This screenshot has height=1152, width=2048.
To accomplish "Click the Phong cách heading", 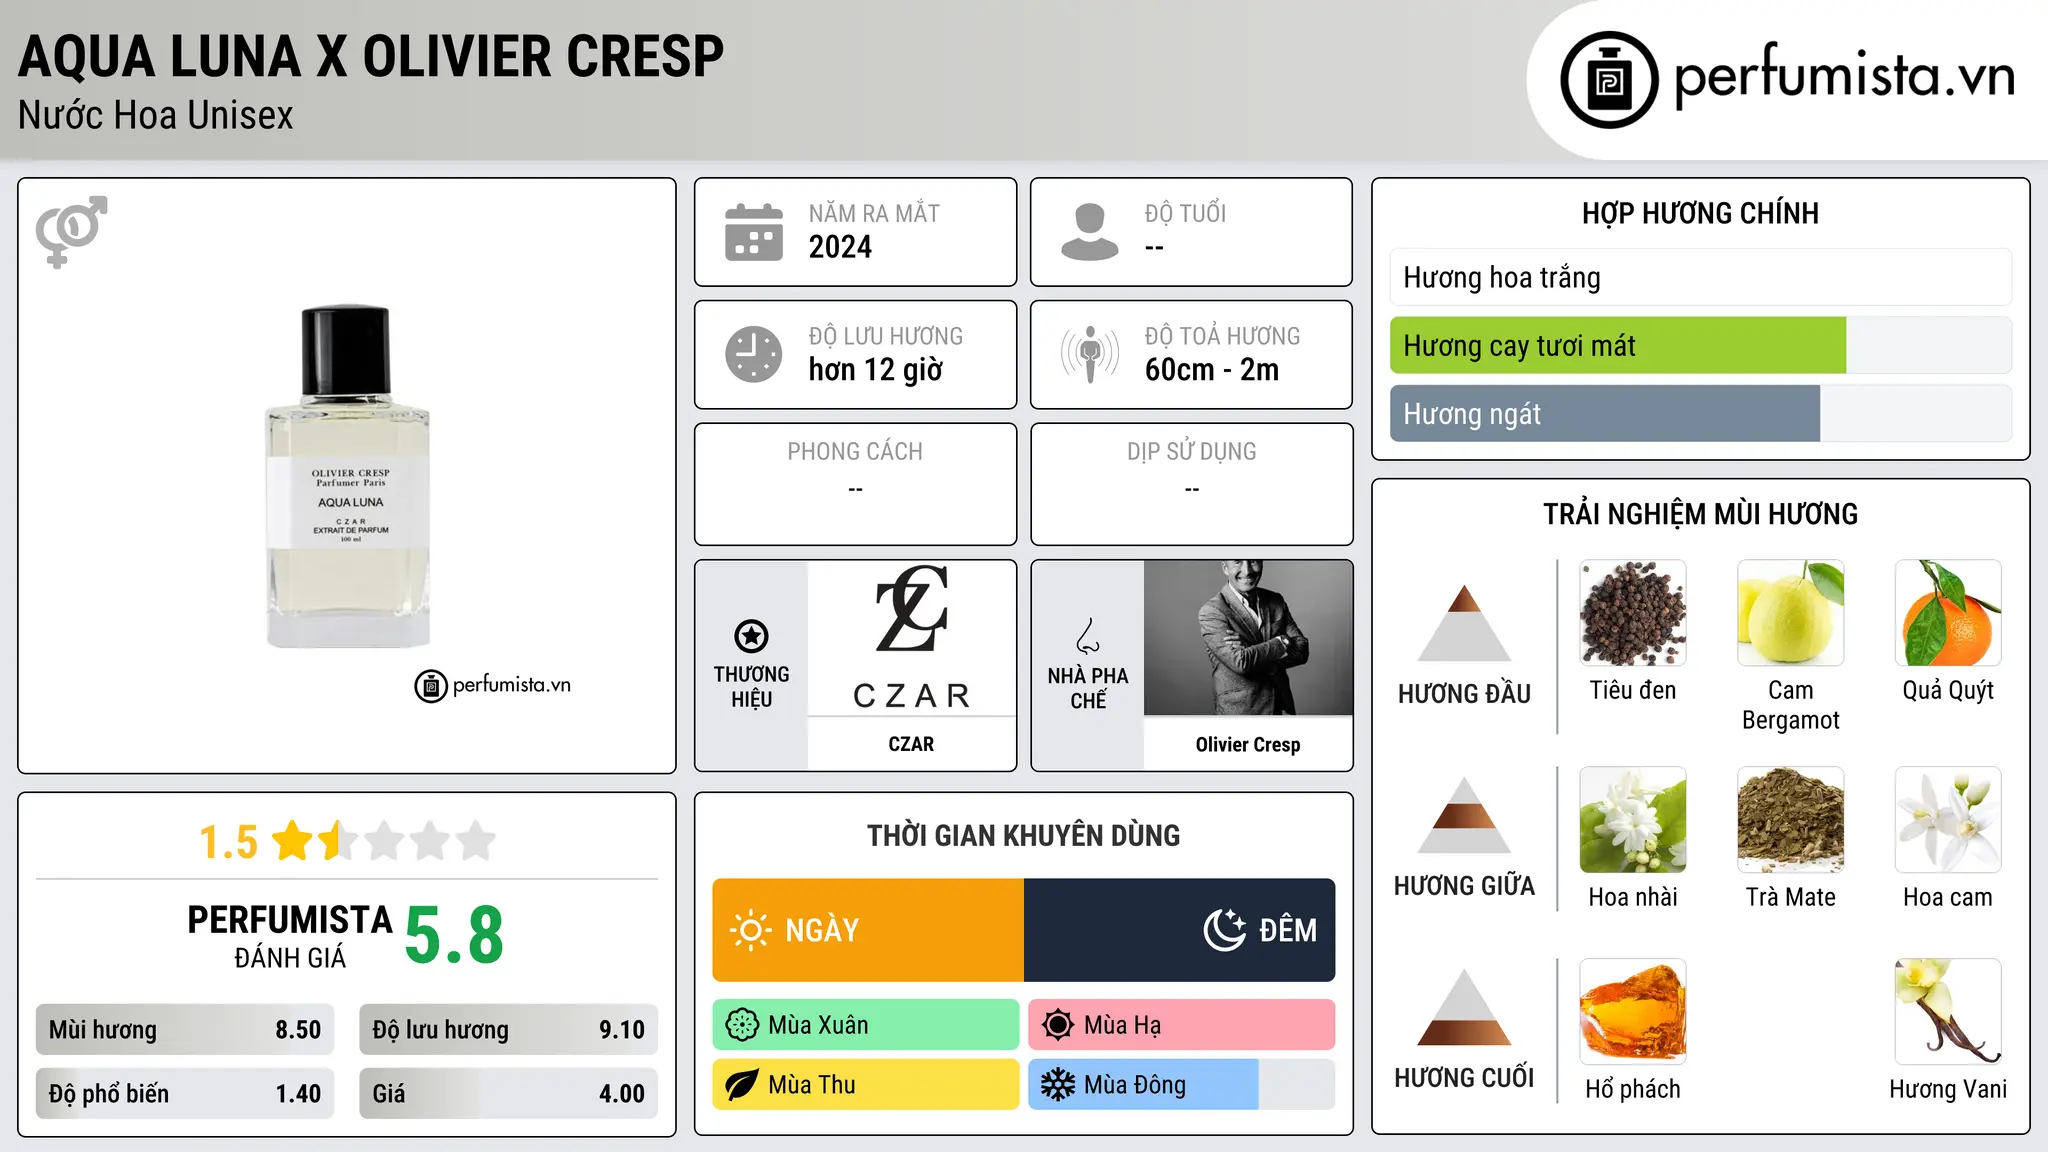I will [x=855, y=452].
